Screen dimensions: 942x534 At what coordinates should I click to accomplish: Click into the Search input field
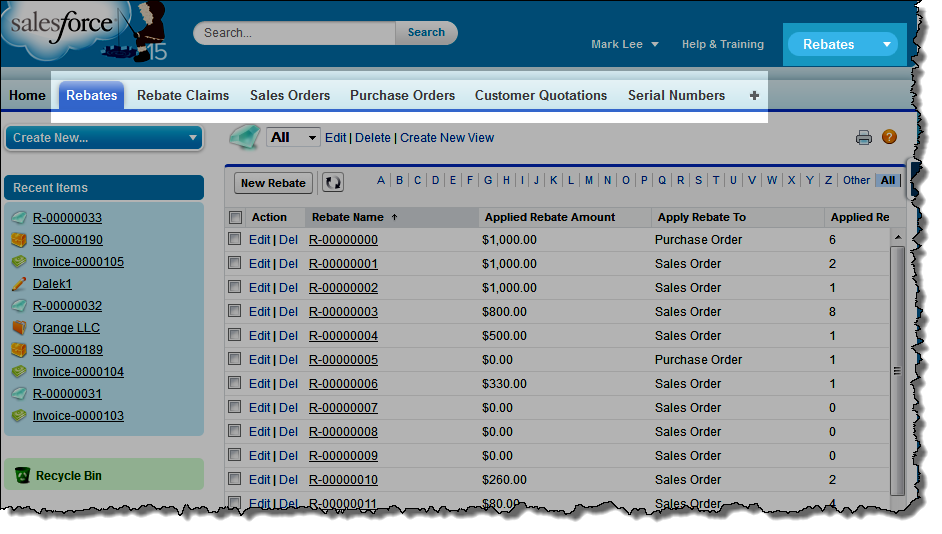[294, 33]
